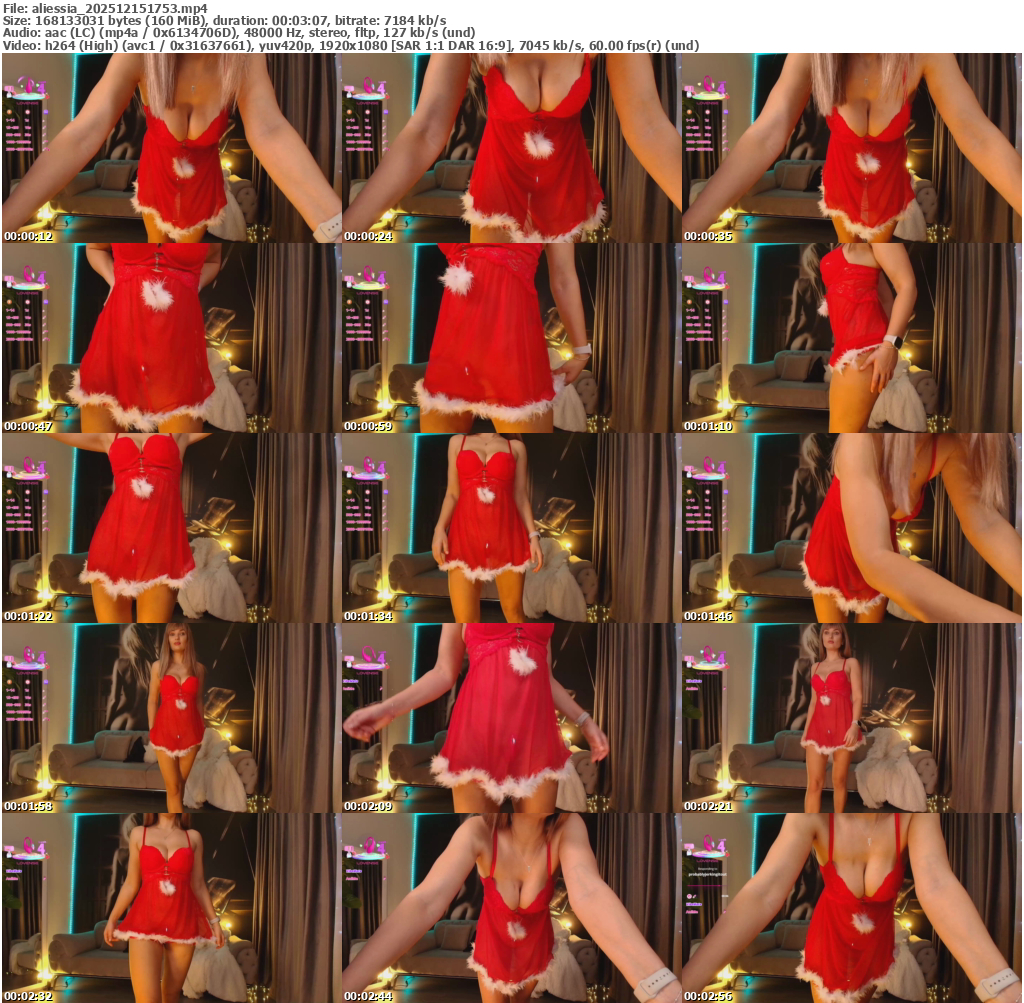Select the frame marked 00:01:34
This screenshot has height=1003, width=1024.
pos(511,528)
